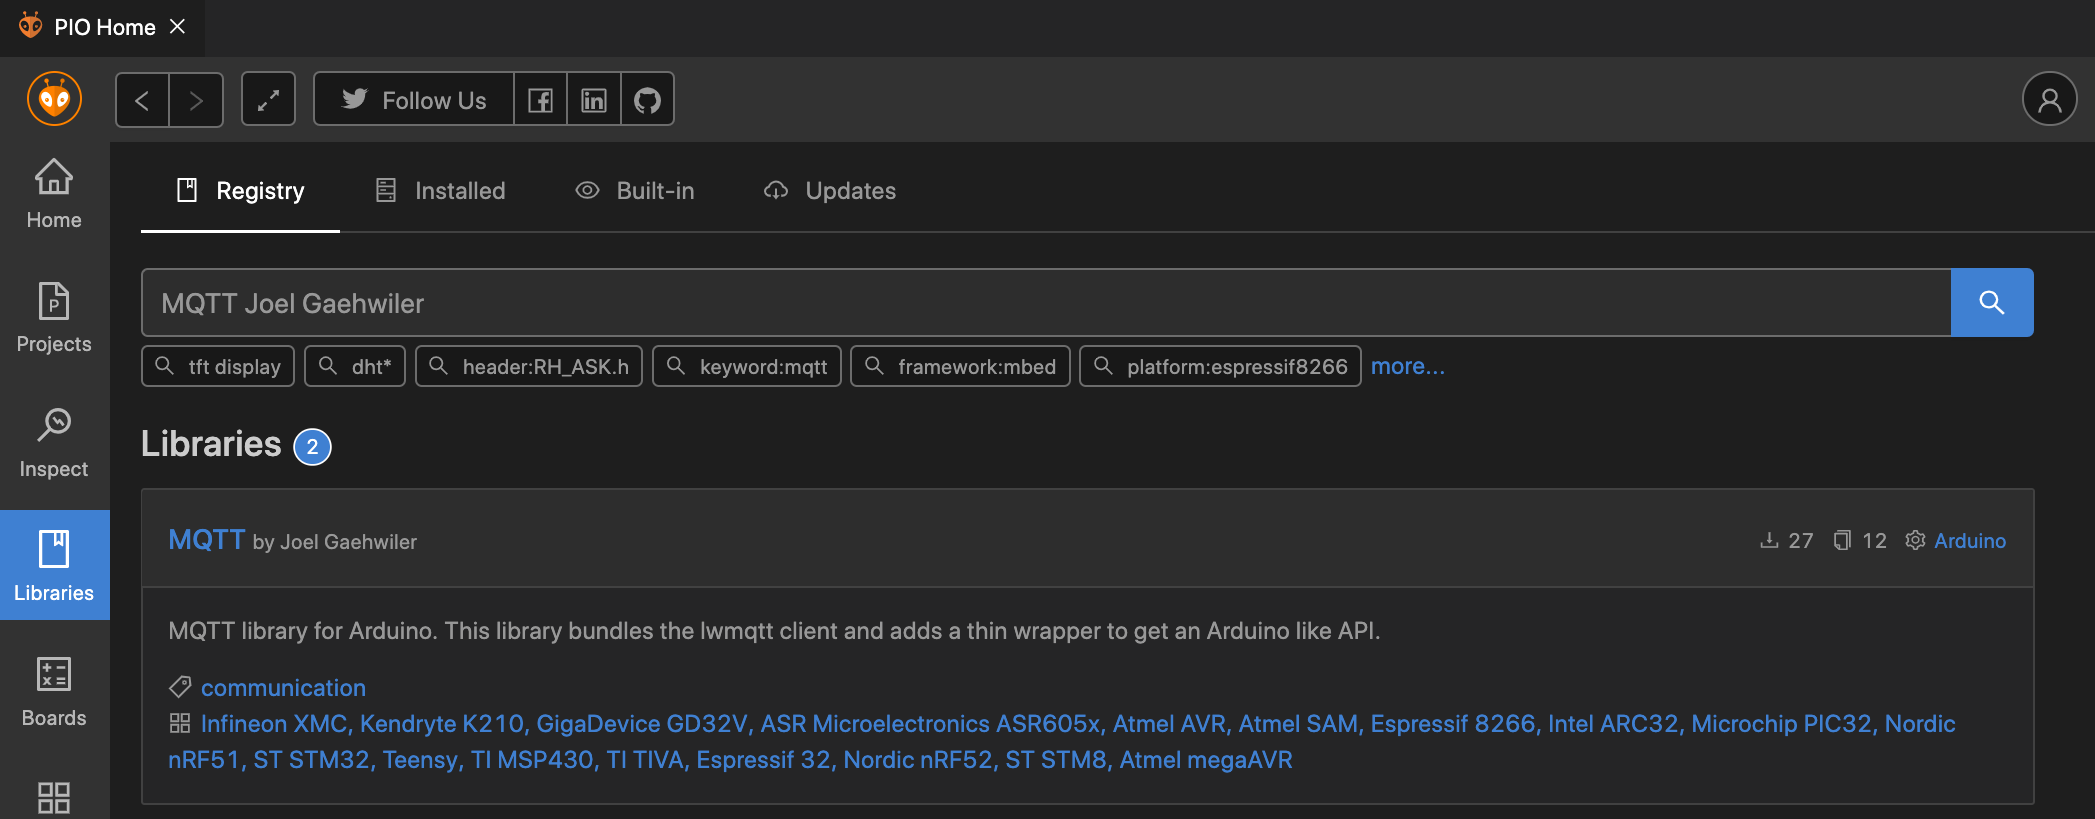Go forward with the right arrow button
The width and height of the screenshot is (2095, 819).
coord(196,100)
